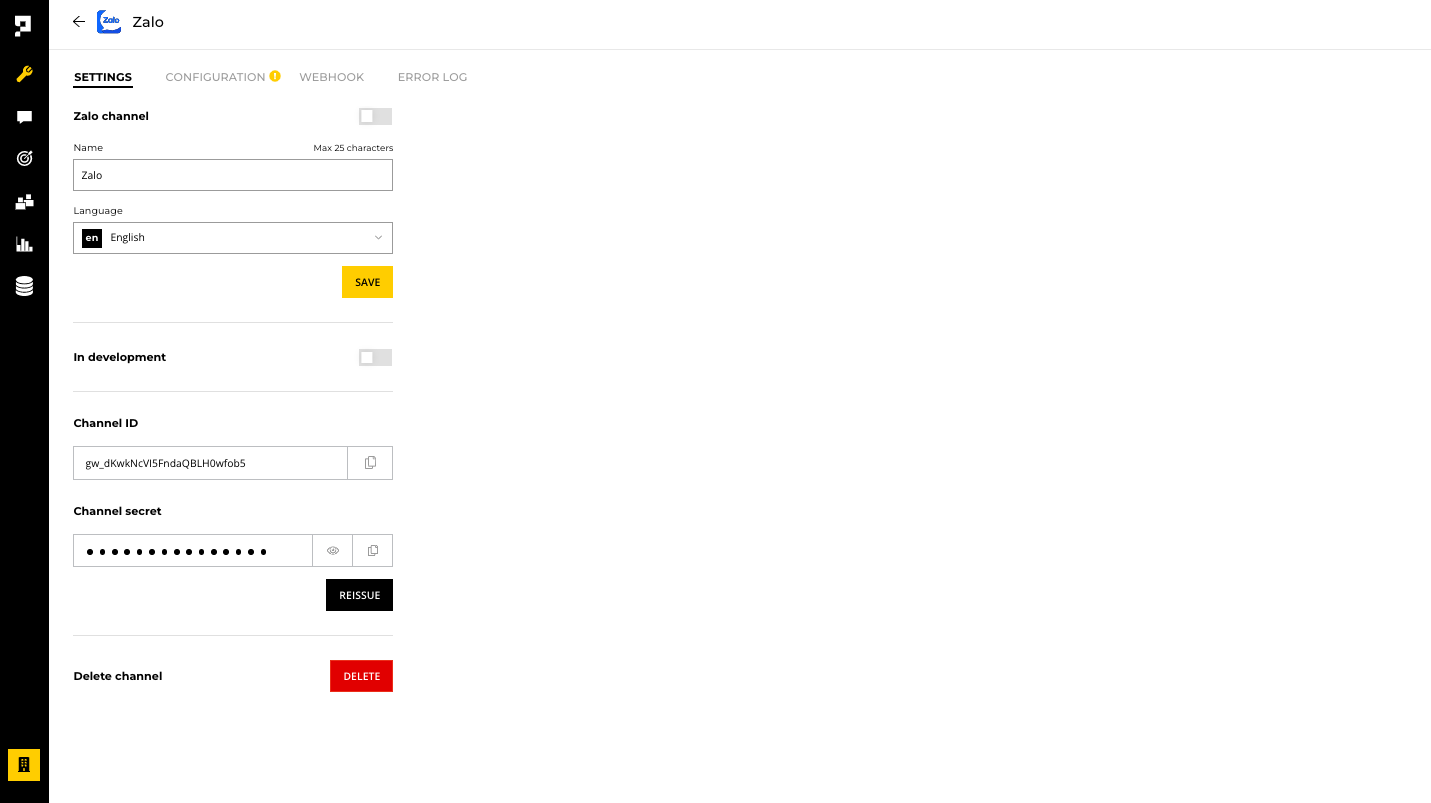
Task: Copy the Channel ID value
Action: [x=370, y=463]
